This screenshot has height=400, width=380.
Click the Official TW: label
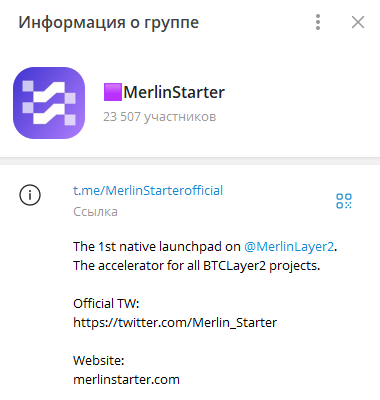pyautogui.click(x=106, y=304)
